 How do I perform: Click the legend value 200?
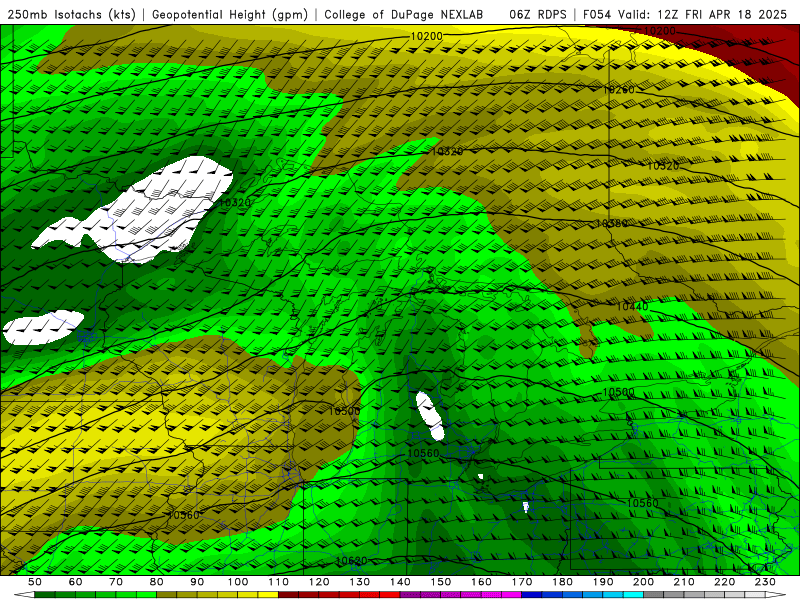point(643,582)
